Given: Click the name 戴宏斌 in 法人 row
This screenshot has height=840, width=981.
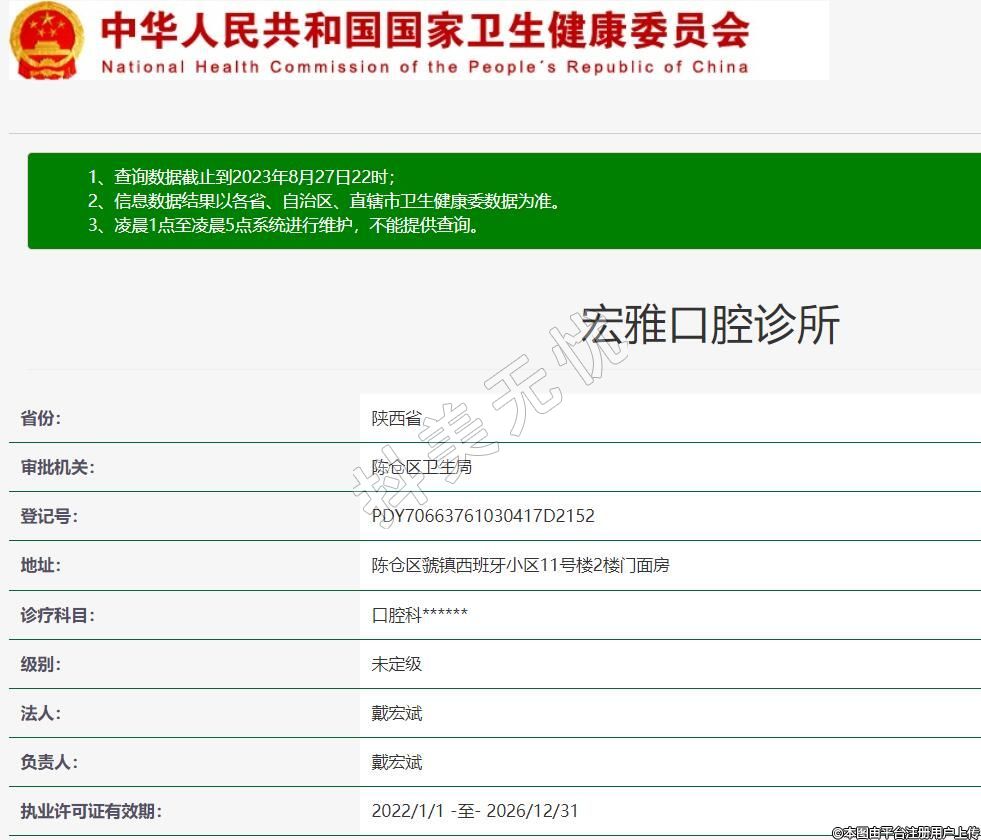Looking at the screenshot, I should coord(396,713).
